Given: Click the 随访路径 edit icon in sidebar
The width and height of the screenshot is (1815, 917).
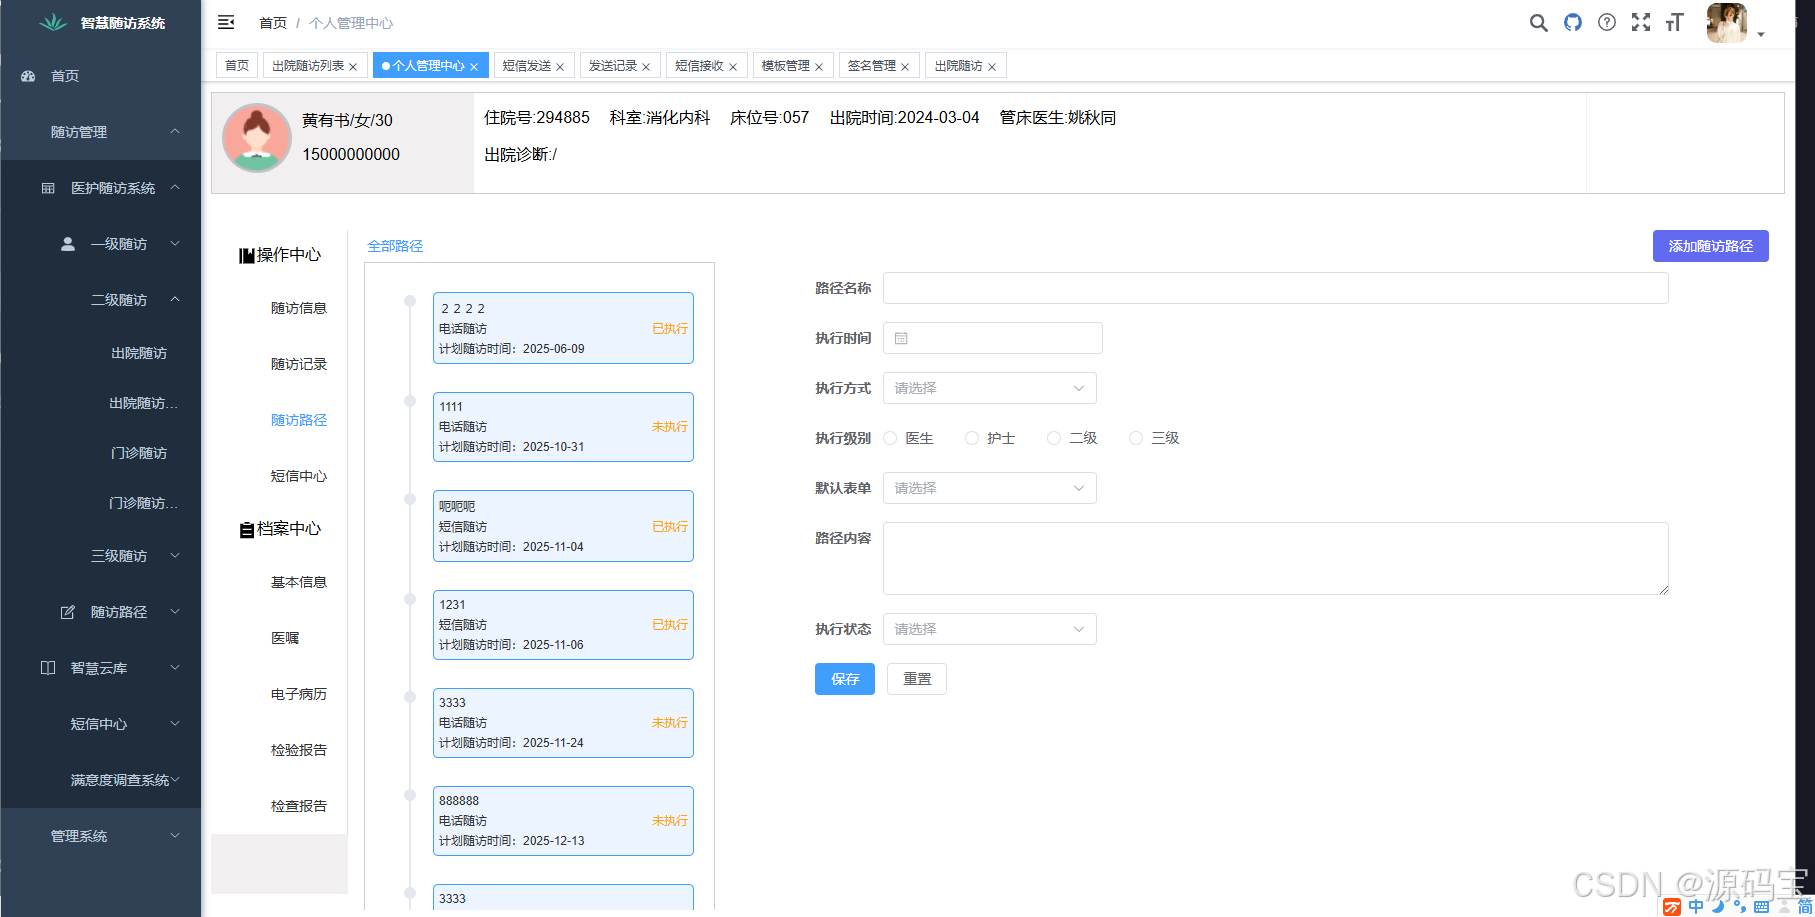Looking at the screenshot, I should point(68,612).
